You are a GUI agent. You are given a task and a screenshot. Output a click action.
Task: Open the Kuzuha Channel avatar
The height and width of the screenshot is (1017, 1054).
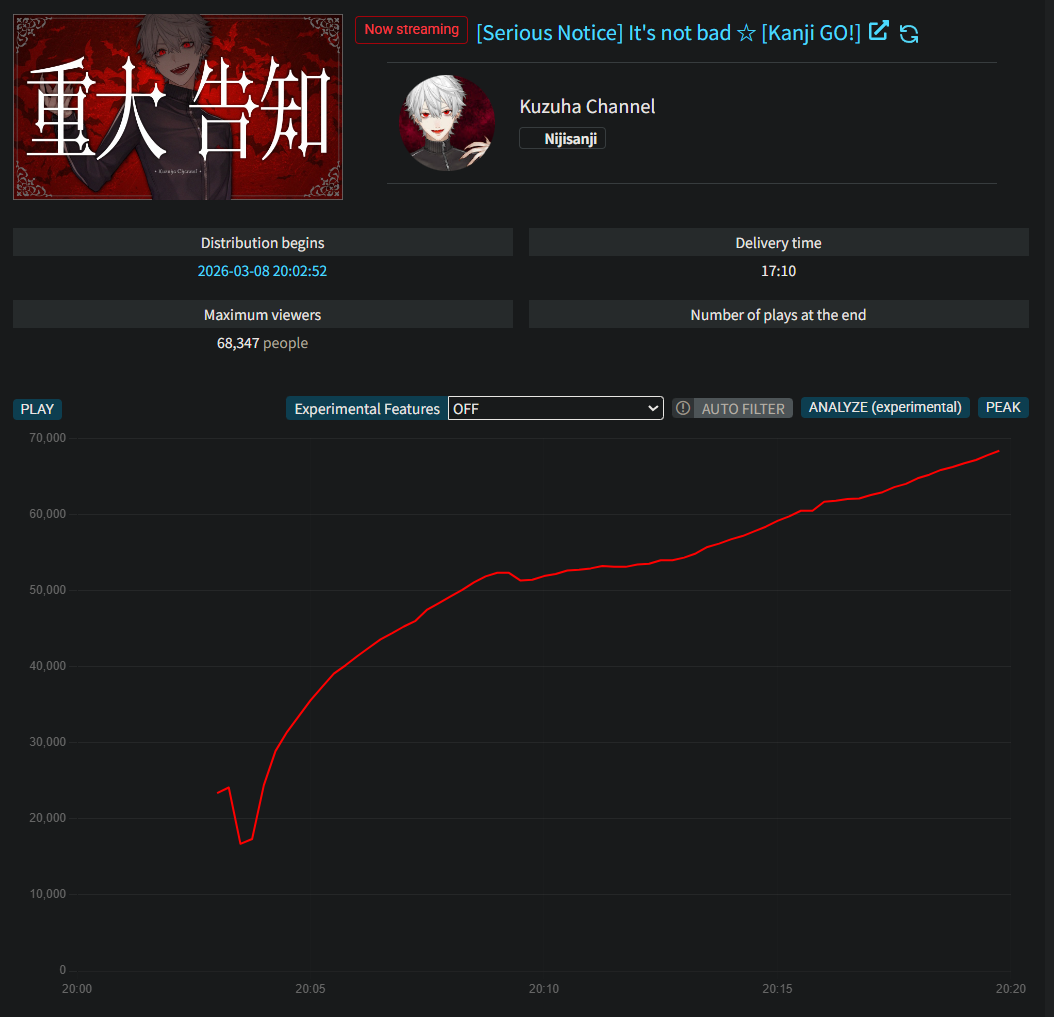tap(447, 123)
